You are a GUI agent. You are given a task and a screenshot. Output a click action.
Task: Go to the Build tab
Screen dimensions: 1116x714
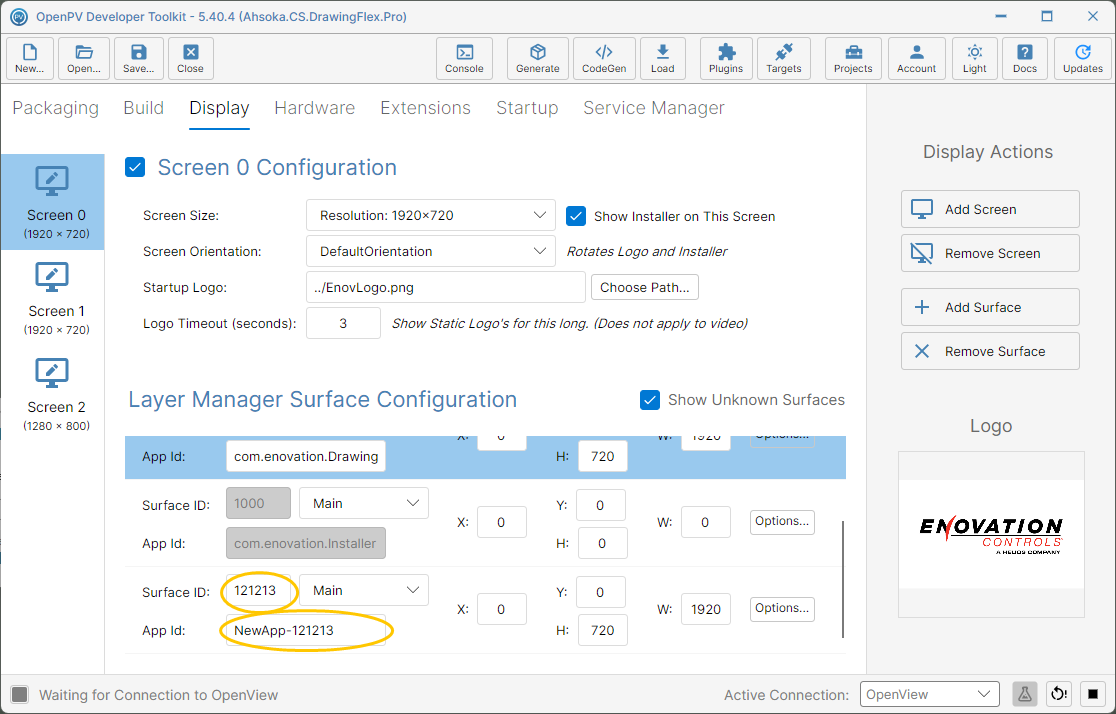point(144,107)
